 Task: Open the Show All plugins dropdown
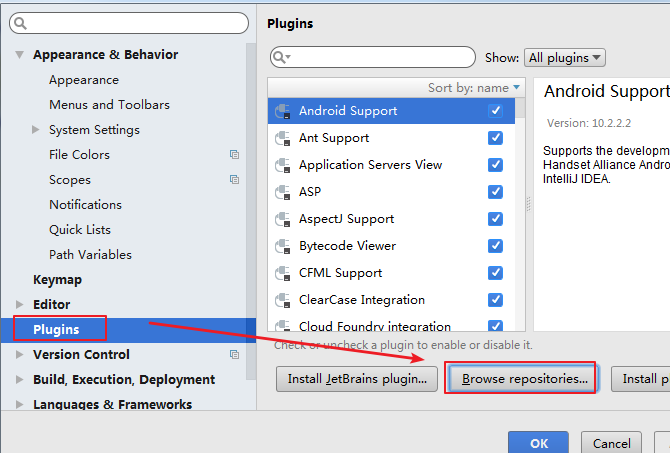(x=564, y=58)
